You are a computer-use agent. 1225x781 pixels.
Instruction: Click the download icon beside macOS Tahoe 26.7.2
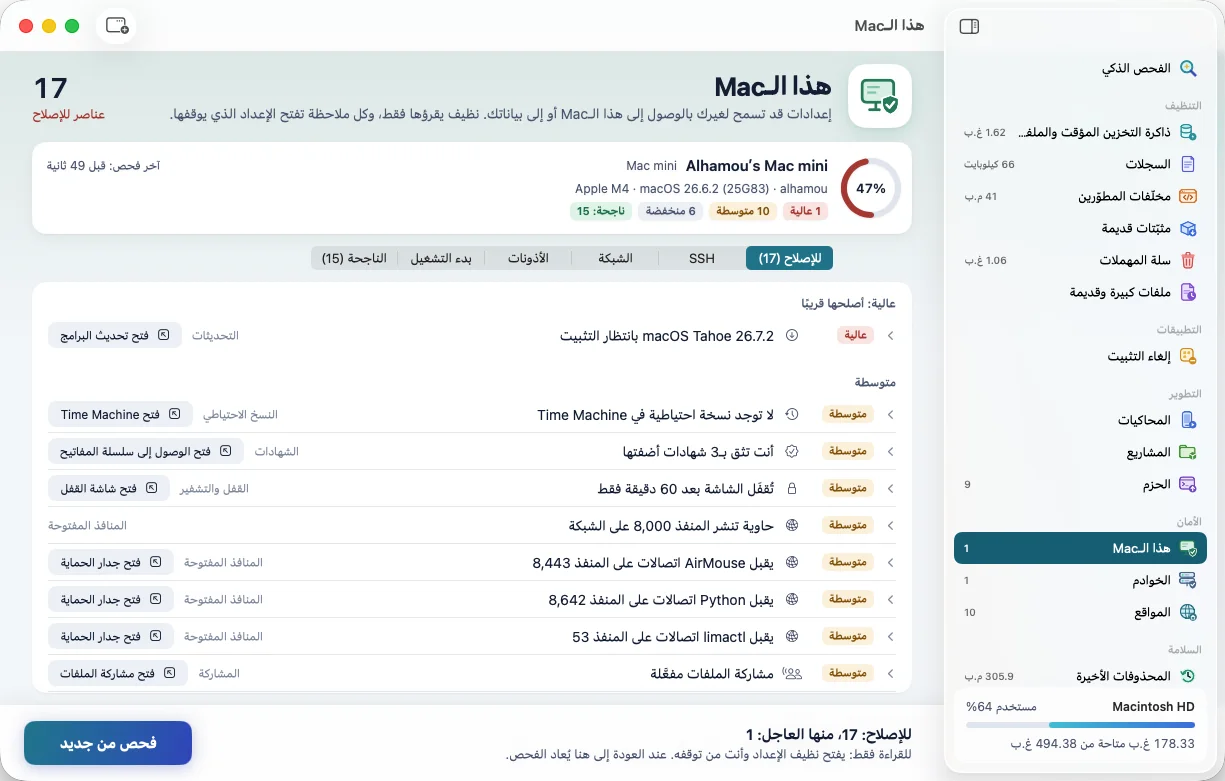(x=791, y=336)
